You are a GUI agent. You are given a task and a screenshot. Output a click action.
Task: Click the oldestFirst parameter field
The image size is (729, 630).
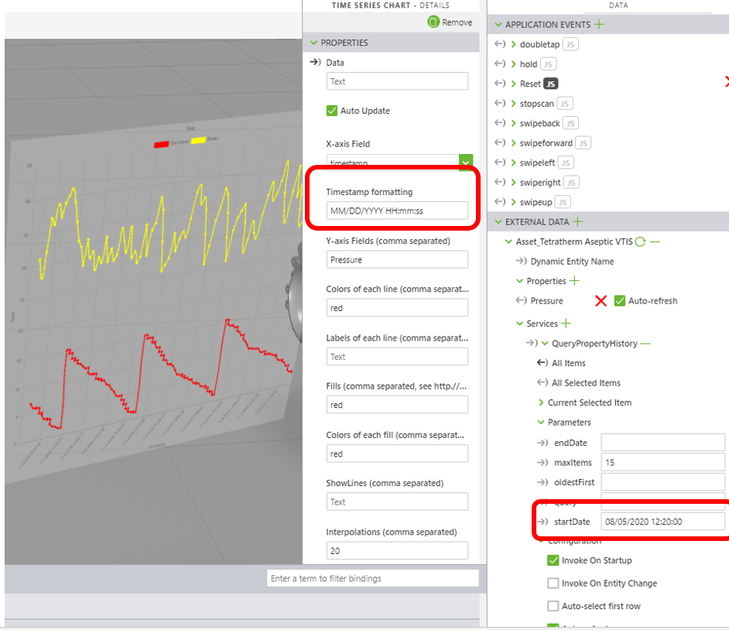(663, 482)
